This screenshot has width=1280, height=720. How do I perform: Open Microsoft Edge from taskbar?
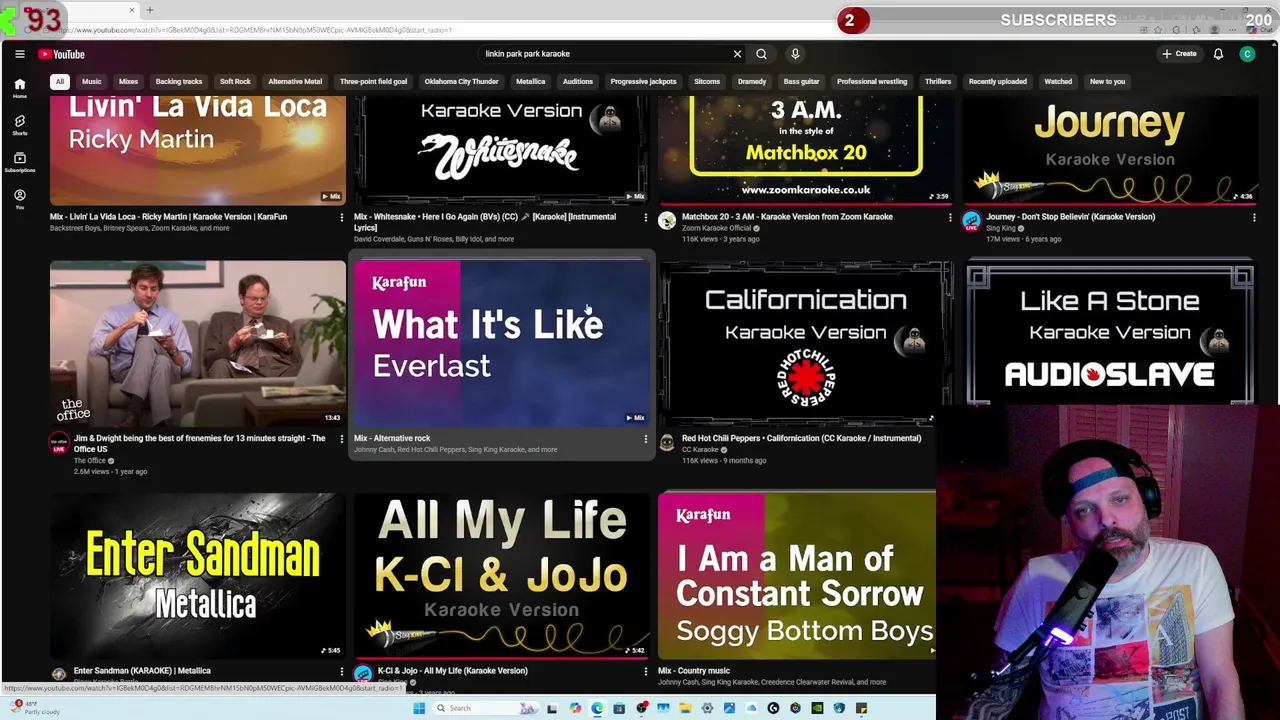tap(597, 708)
